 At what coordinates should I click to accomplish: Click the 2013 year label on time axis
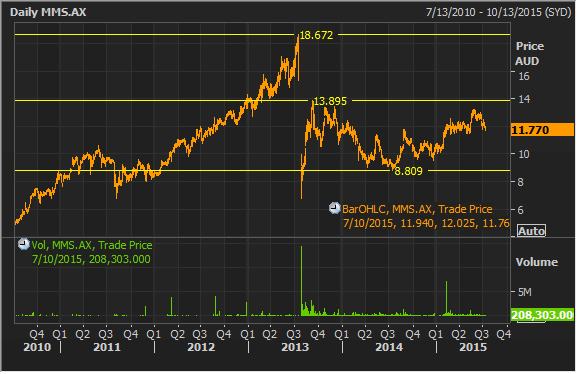click(x=295, y=347)
